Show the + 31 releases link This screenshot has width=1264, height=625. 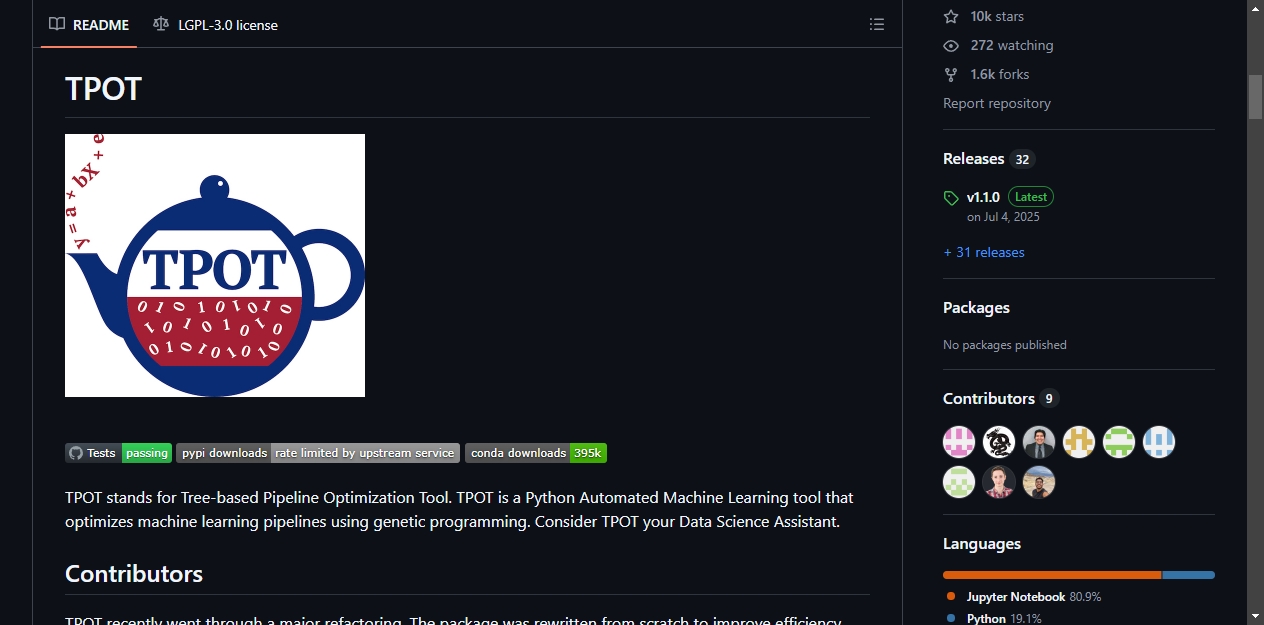coord(984,252)
